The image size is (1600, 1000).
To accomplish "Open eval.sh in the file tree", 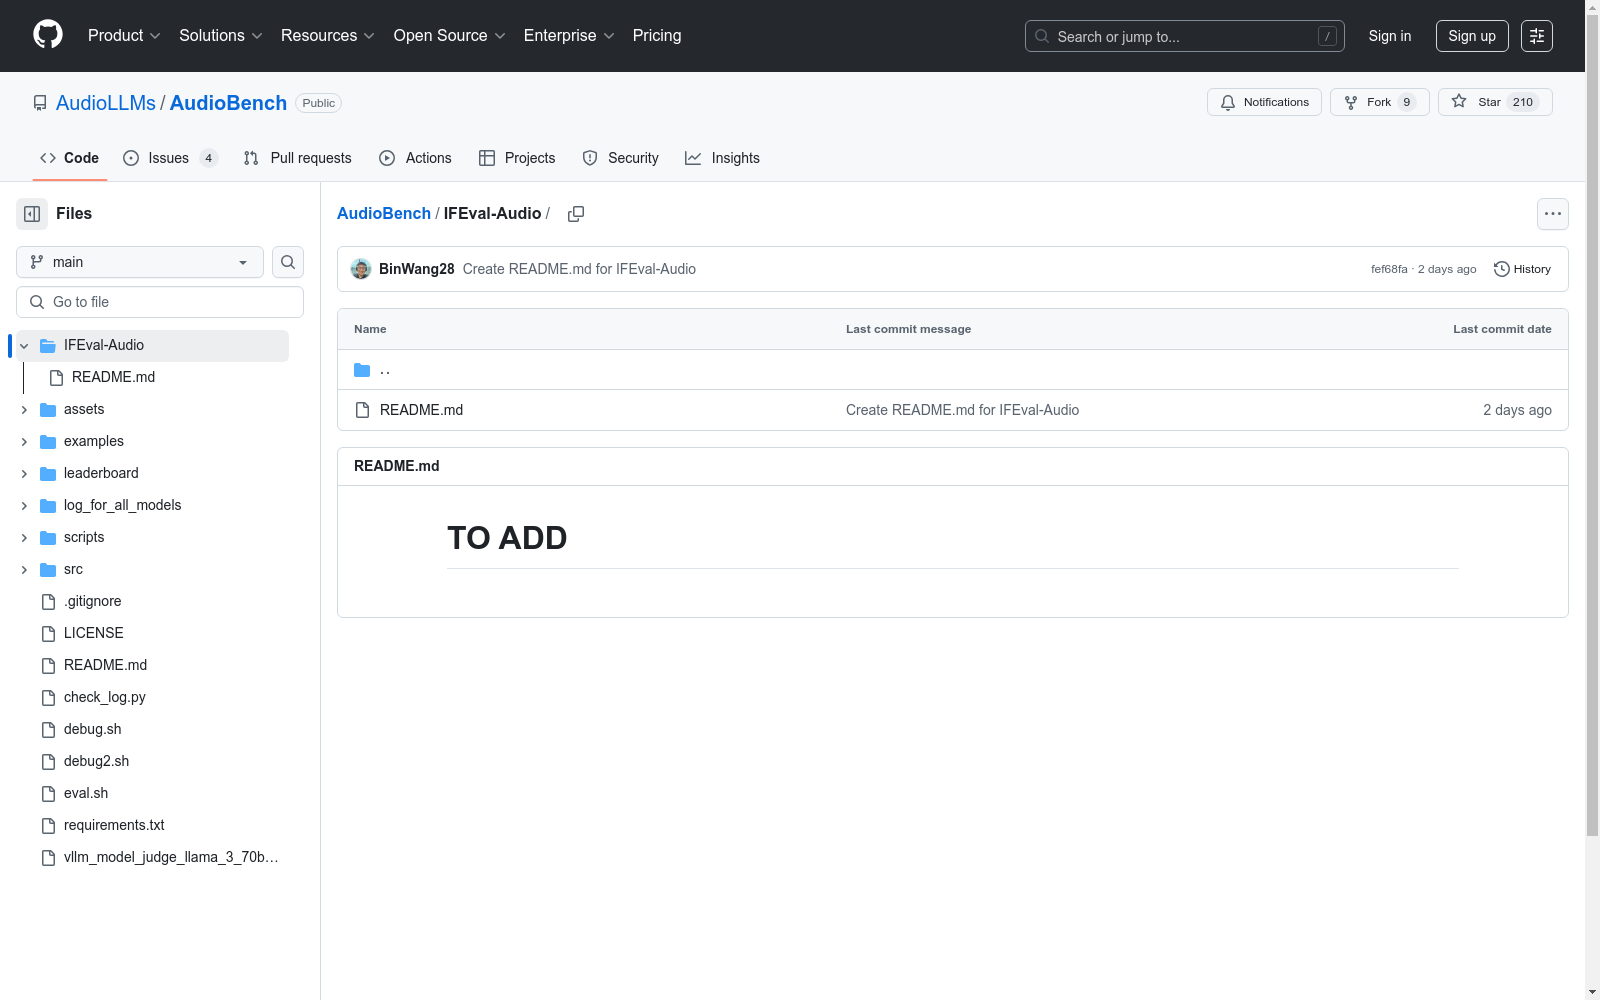I will 86,794.
